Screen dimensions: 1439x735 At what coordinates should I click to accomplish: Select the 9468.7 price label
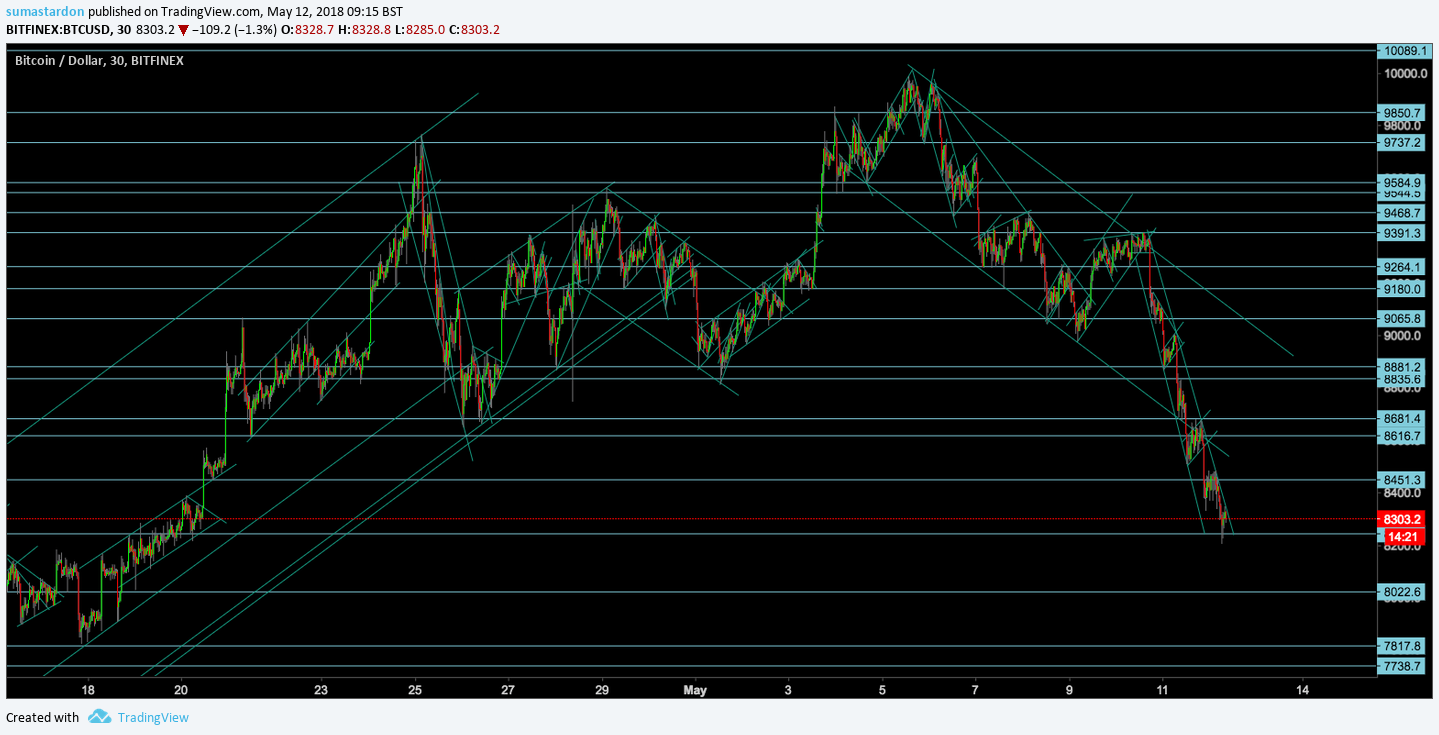(1402, 213)
